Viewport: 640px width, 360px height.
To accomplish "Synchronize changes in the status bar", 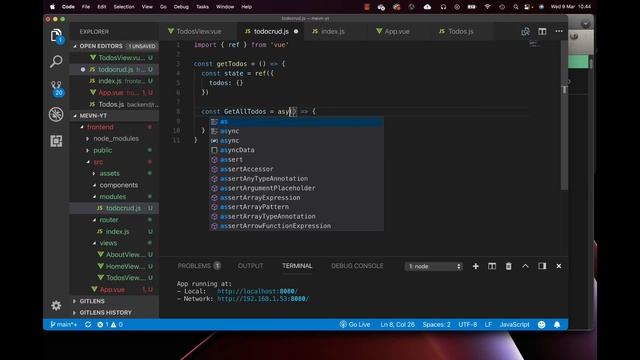I will (x=88, y=324).
